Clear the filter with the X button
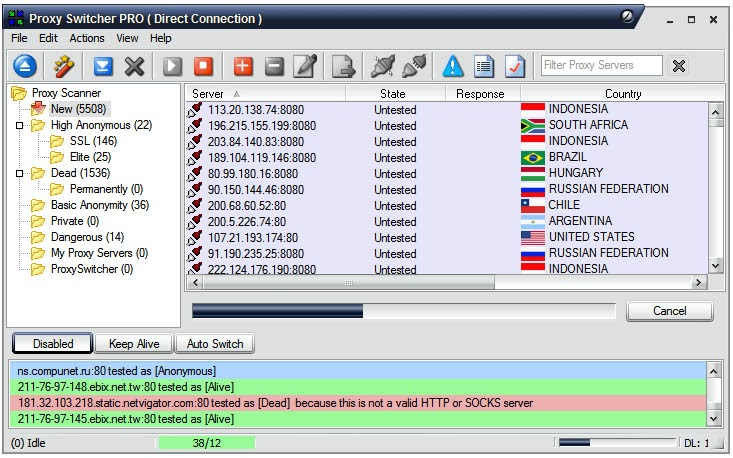The height and width of the screenshot is (458, 733). tap(679, 66)
